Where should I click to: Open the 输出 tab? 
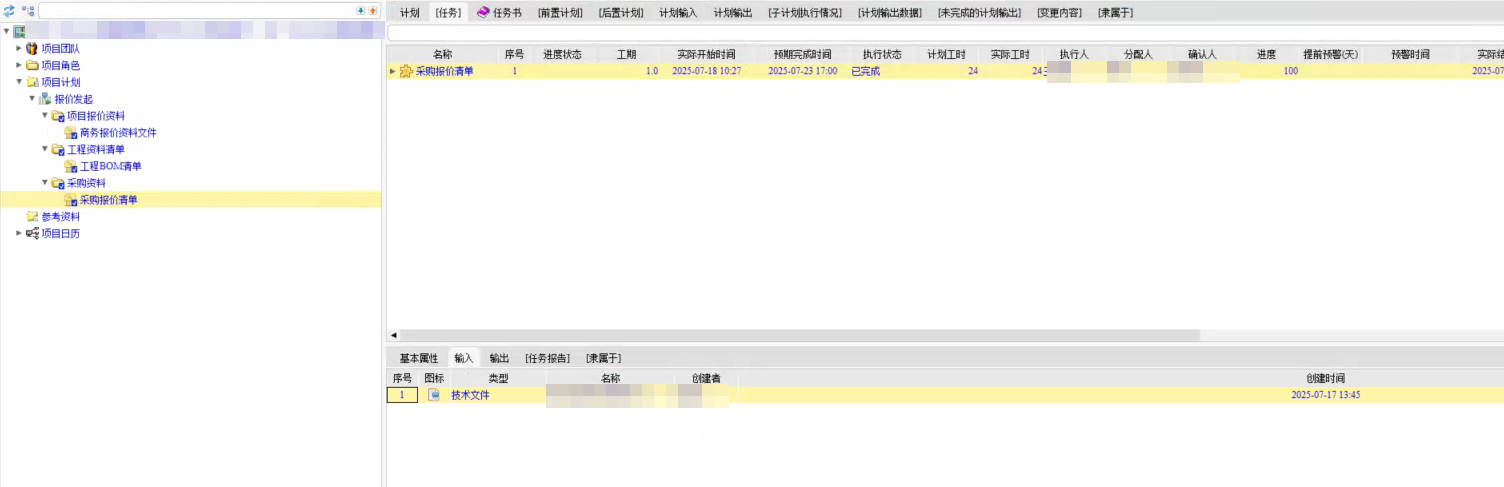coord(499,358)
